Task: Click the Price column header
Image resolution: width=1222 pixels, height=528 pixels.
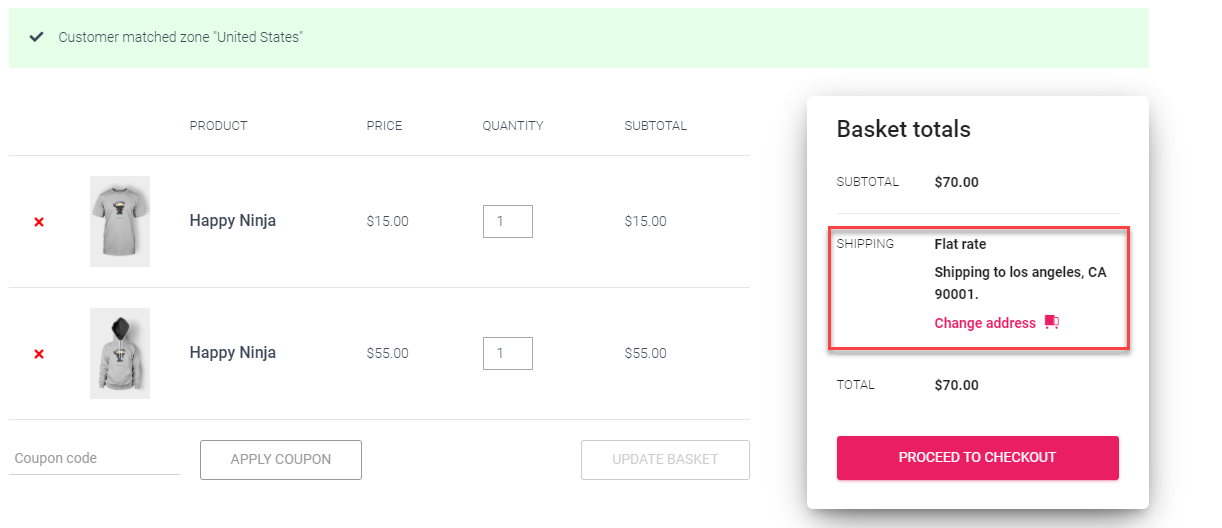Action: tap(384, 126)
